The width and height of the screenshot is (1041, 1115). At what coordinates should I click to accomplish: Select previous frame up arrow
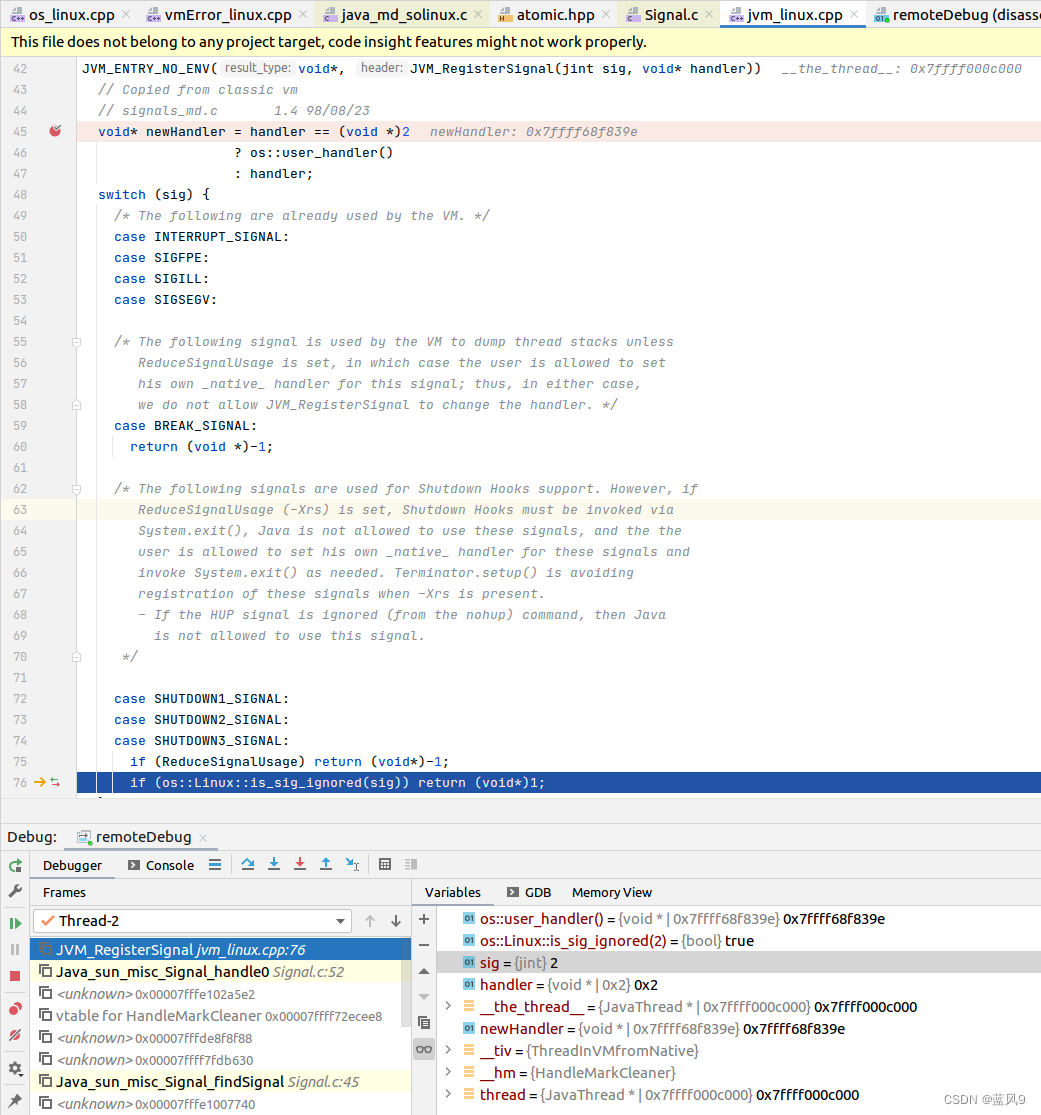click(x=370, y=921)
